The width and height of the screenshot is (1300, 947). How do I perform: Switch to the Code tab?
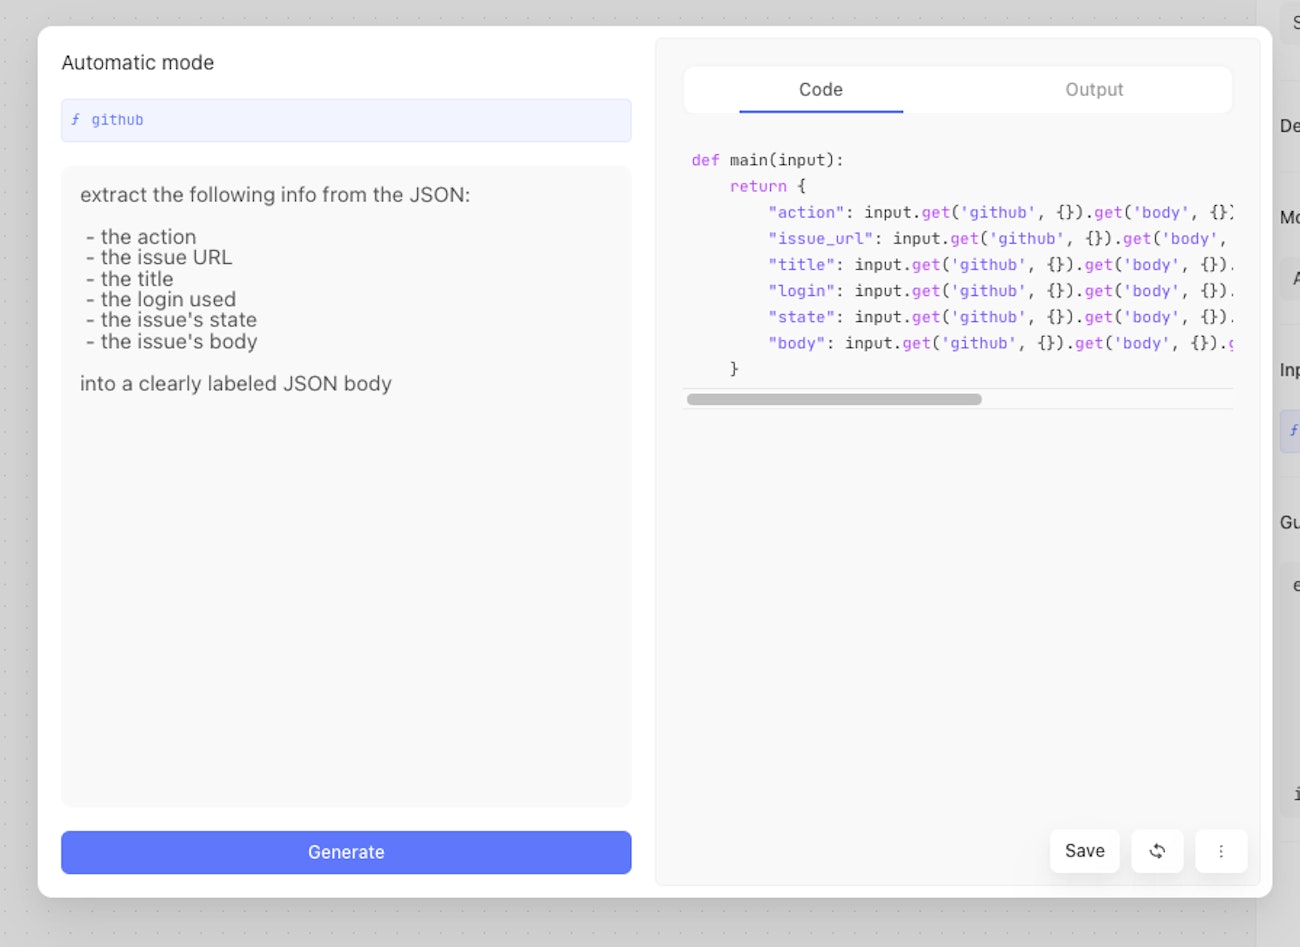pos(820,90)
